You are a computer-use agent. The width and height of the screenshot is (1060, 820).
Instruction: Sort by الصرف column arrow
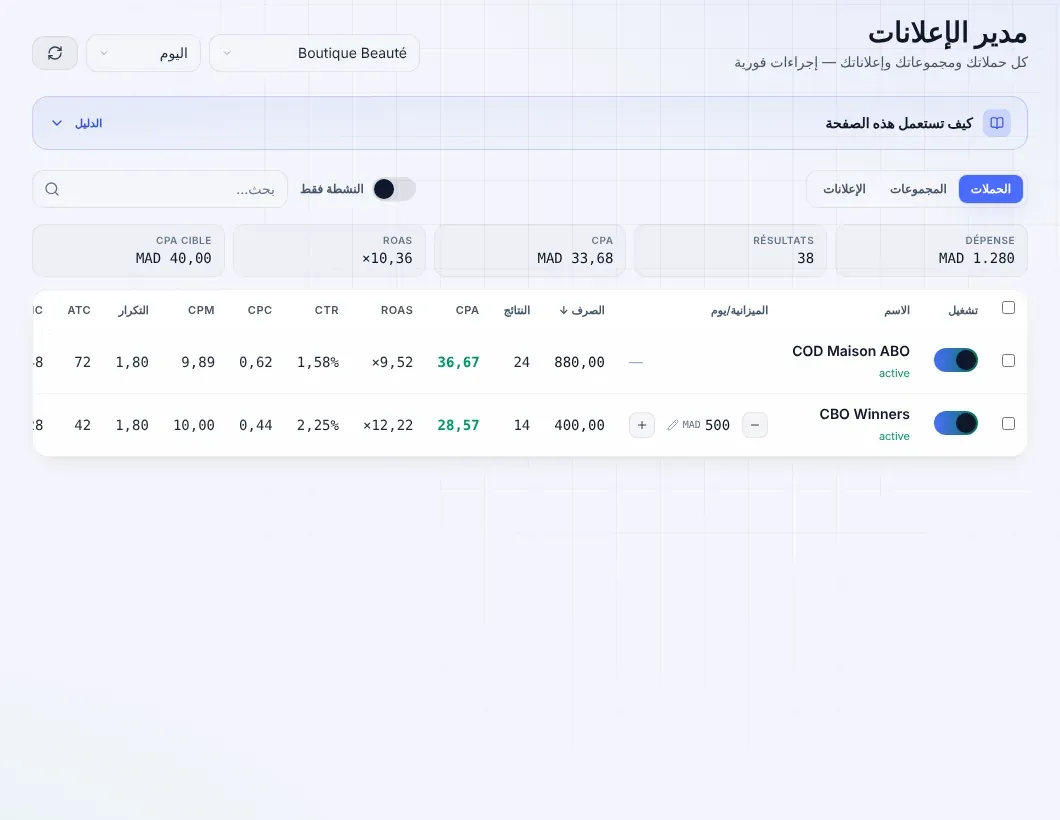563,310
